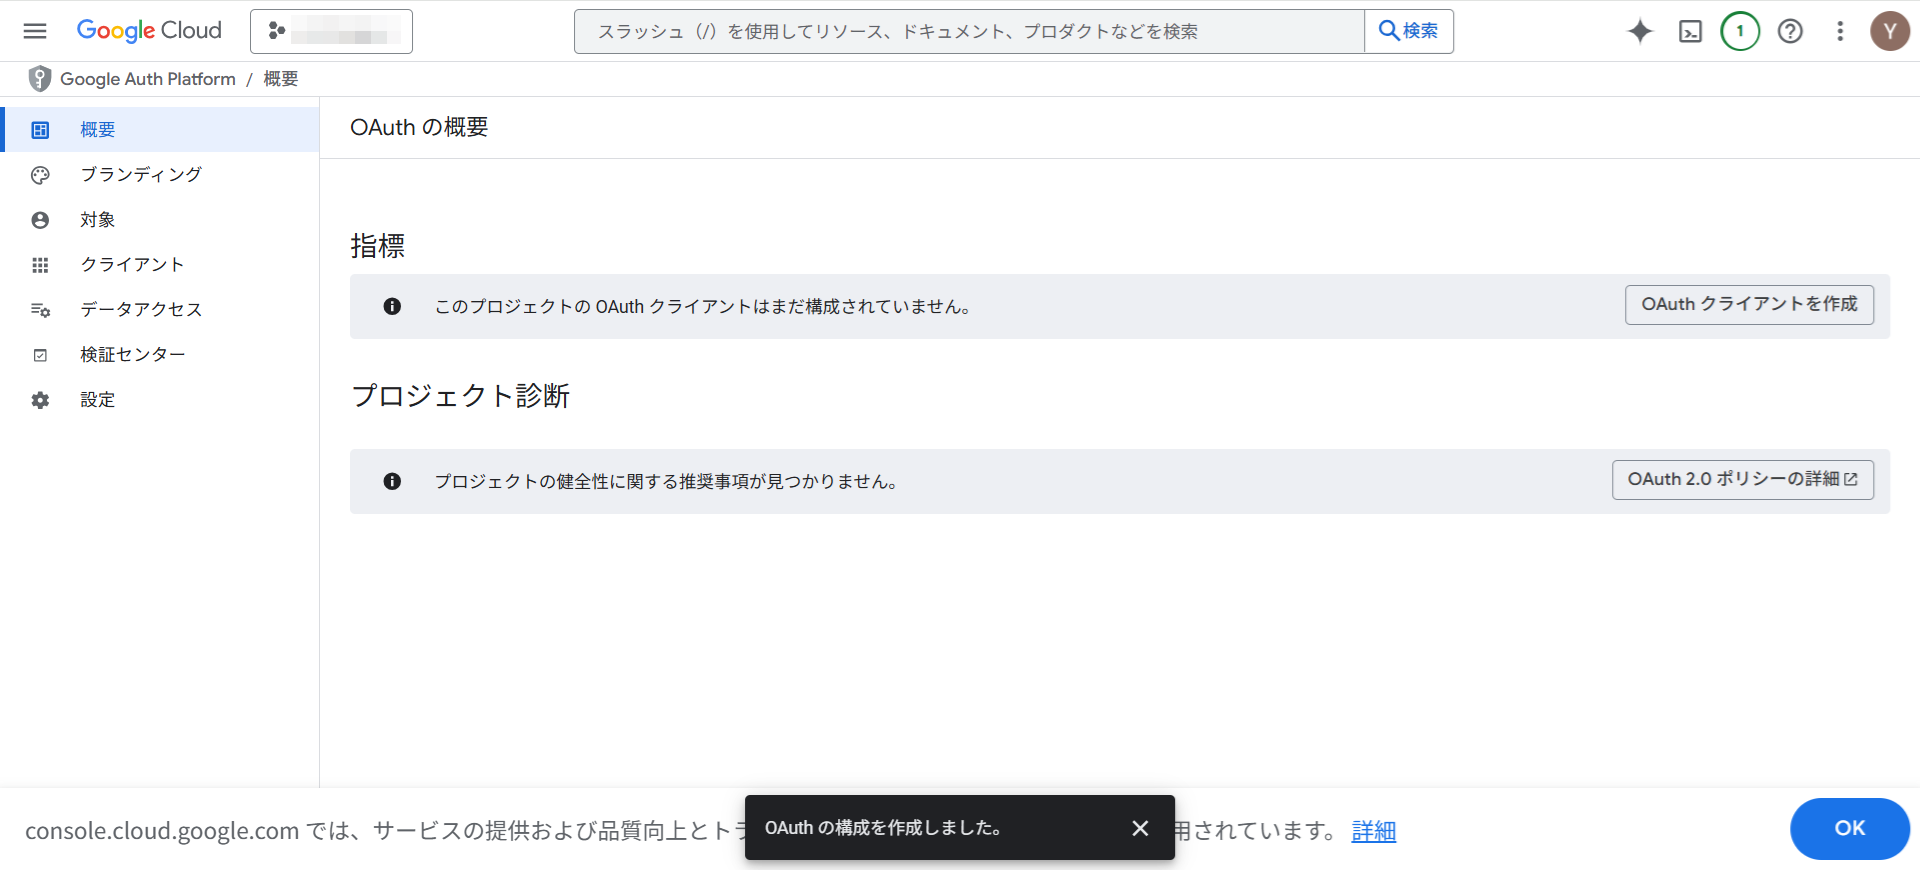Open the three-dot settings menu
1920x870 pixels.
click(1840, 31)
